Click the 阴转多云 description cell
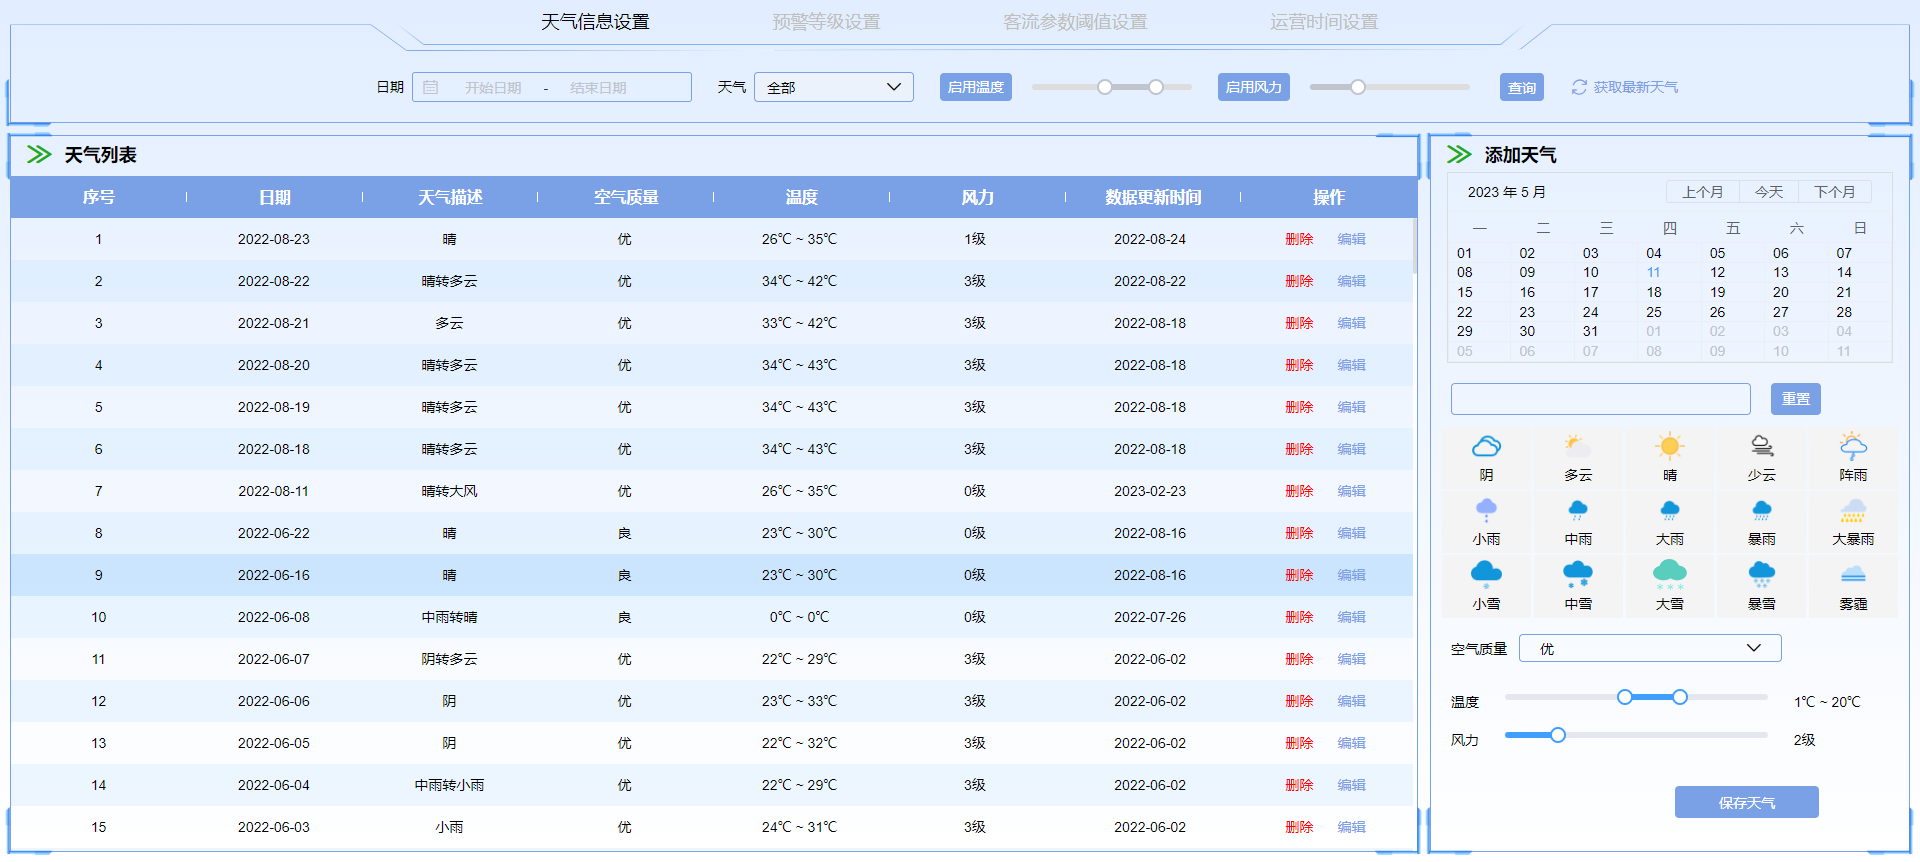1920x862 pixels. [x=449, y=659]
